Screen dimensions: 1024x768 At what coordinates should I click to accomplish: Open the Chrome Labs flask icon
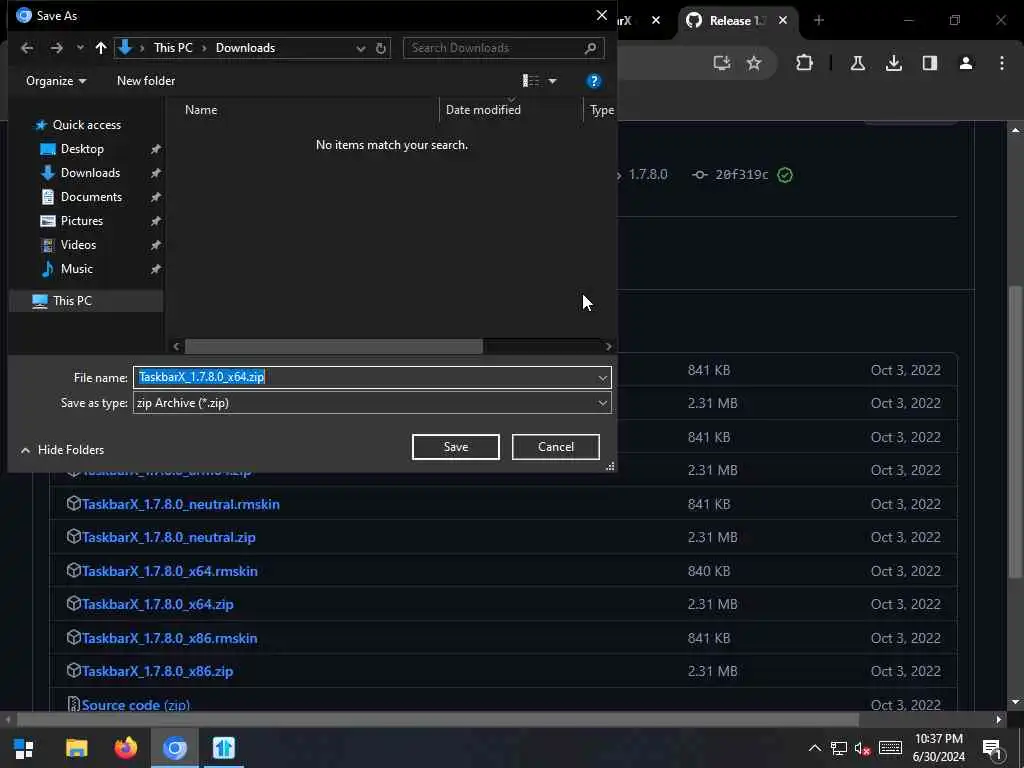(x=857, y=63)
